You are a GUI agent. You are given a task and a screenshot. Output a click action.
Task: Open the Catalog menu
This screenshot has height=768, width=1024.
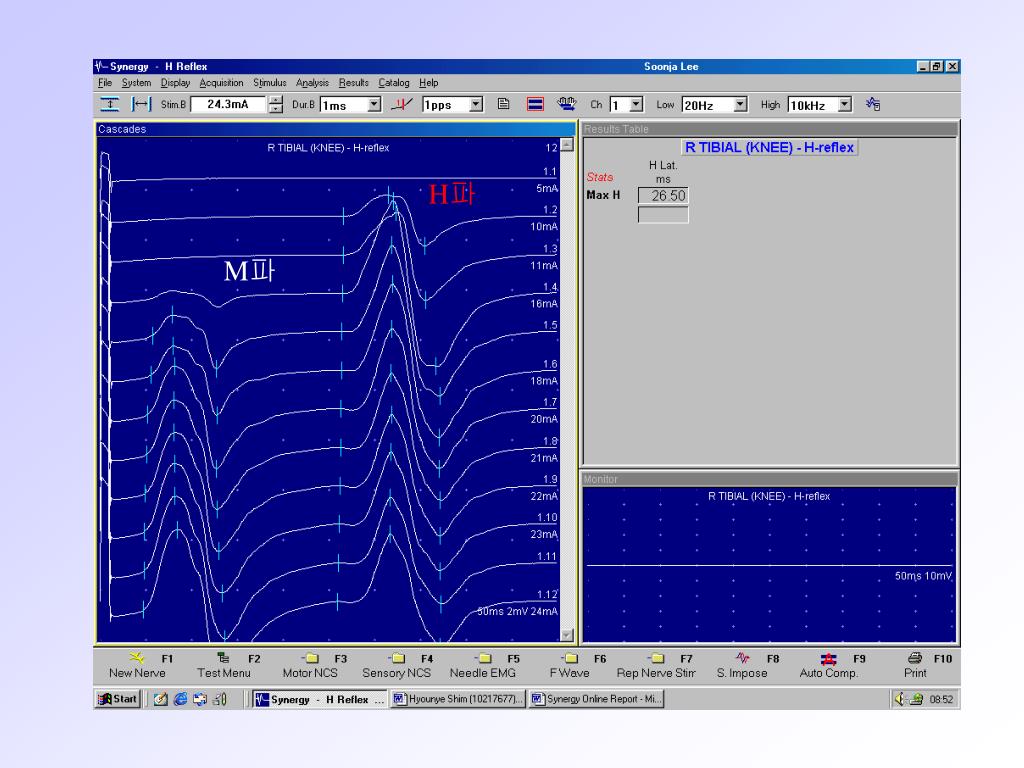click(x=394, y=83)
